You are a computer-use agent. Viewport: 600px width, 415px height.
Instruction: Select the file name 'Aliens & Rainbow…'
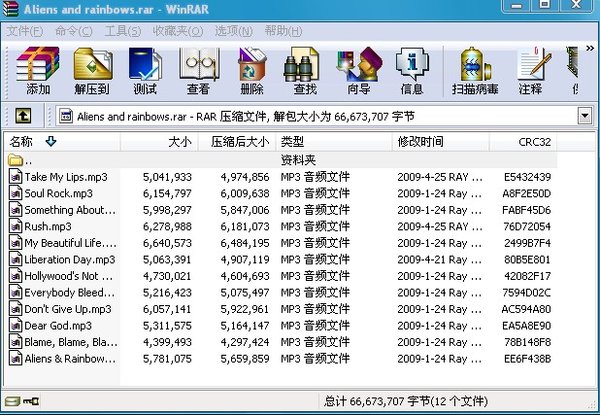[70, 359]
